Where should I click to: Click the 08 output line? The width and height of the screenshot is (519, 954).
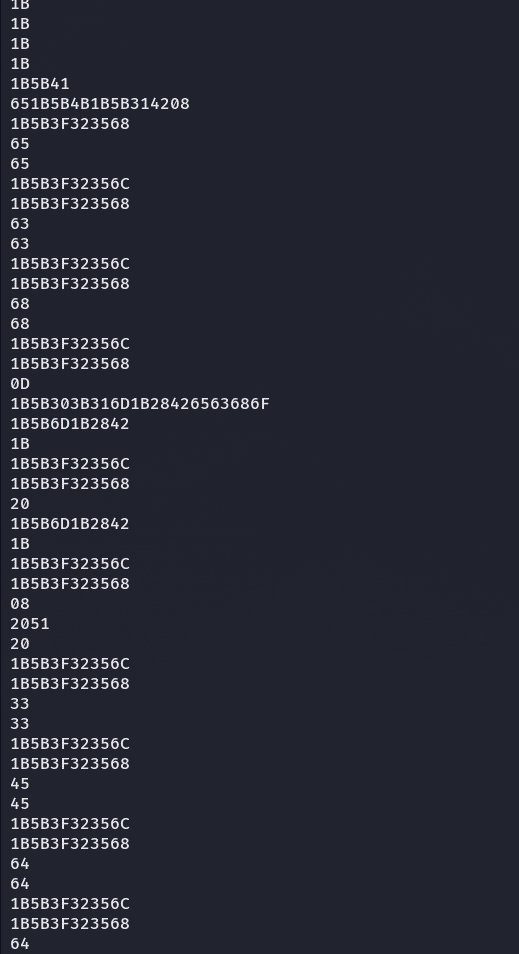pos(20,604)
